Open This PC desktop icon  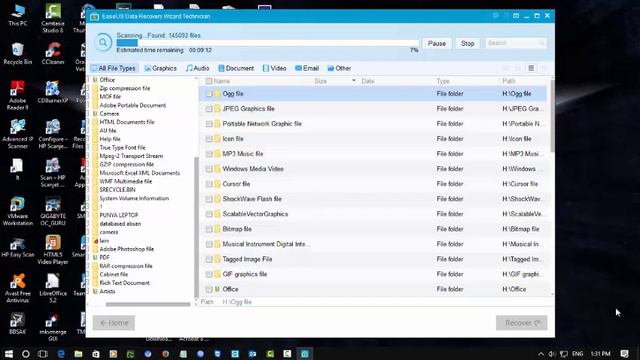coord(18,16)
